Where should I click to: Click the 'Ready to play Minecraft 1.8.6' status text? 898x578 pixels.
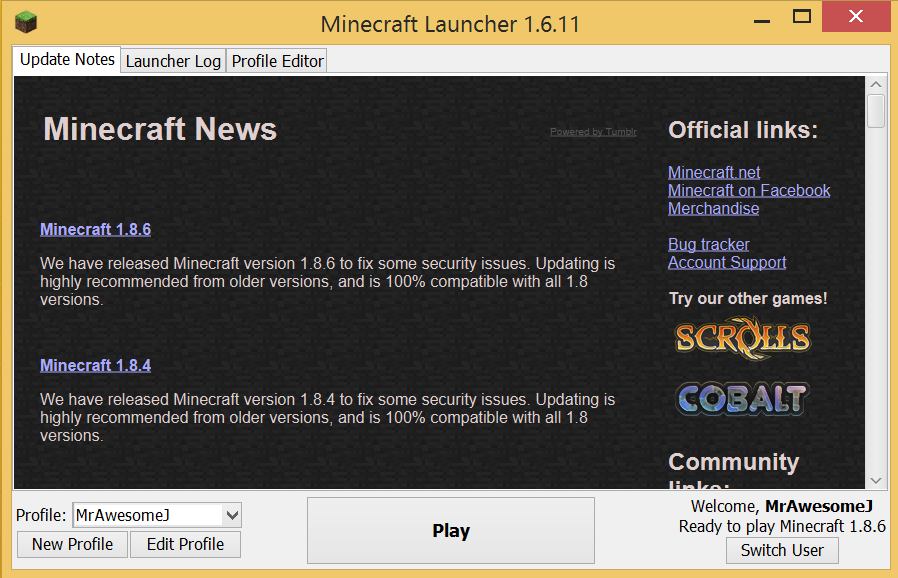coord(782,526)
